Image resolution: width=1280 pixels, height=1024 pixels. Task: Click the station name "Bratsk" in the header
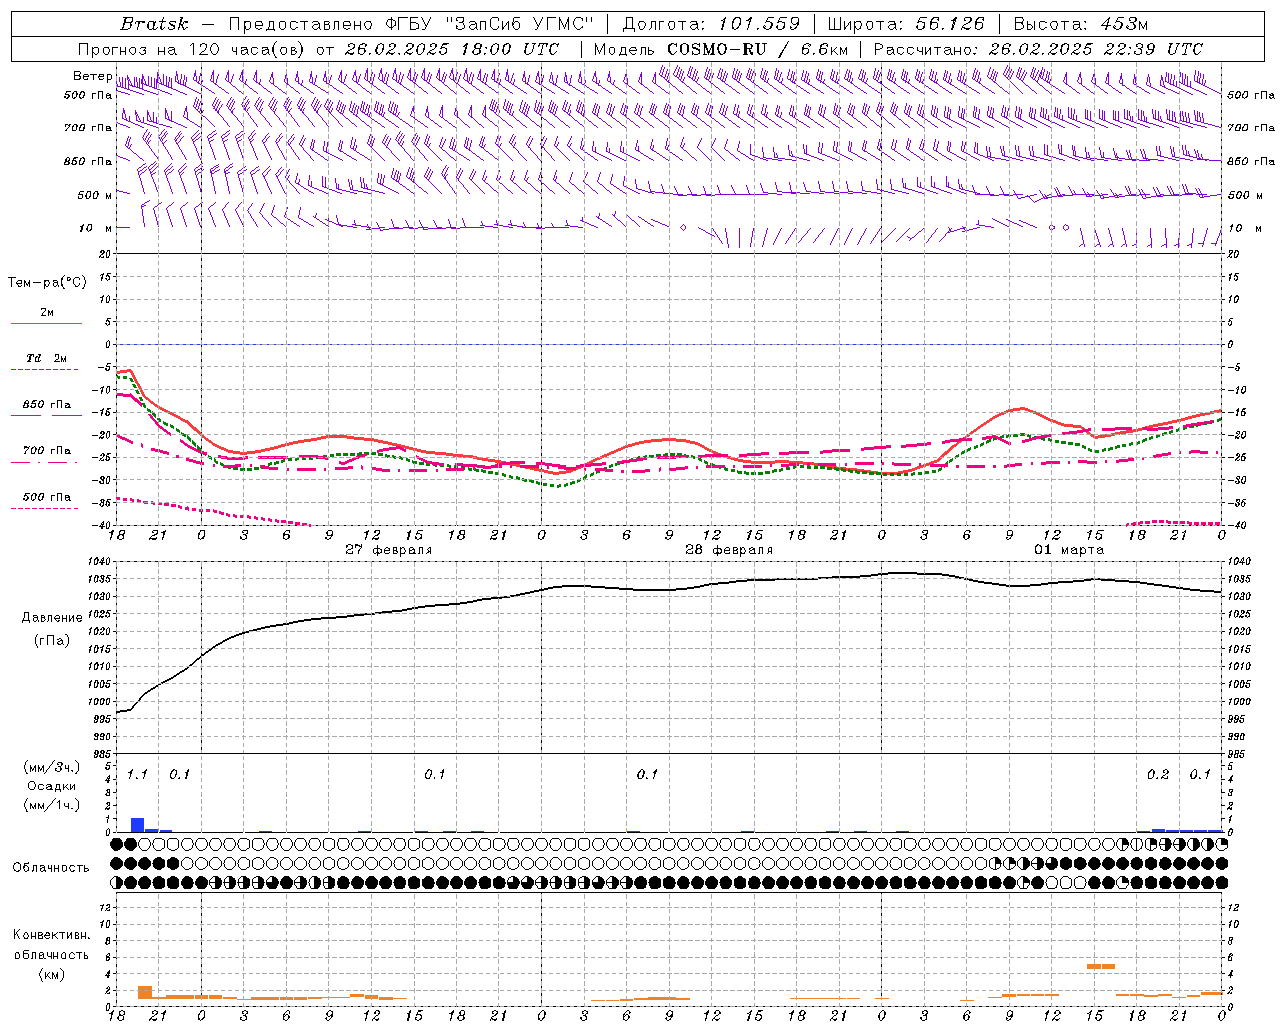(x=155, y=24)
